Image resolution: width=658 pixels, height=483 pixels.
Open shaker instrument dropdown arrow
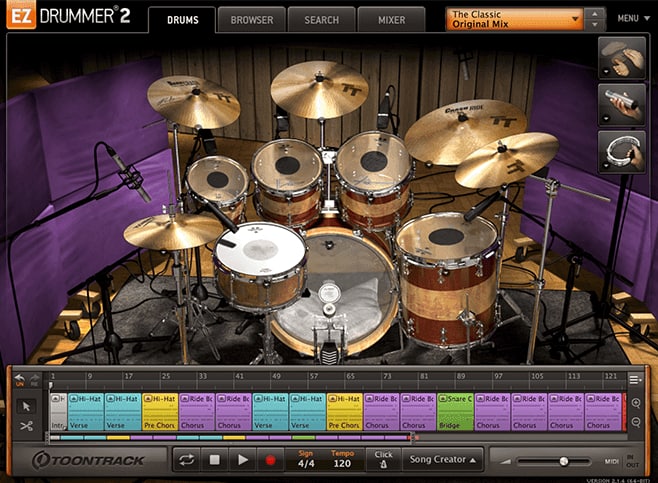[x=606, y=119]
